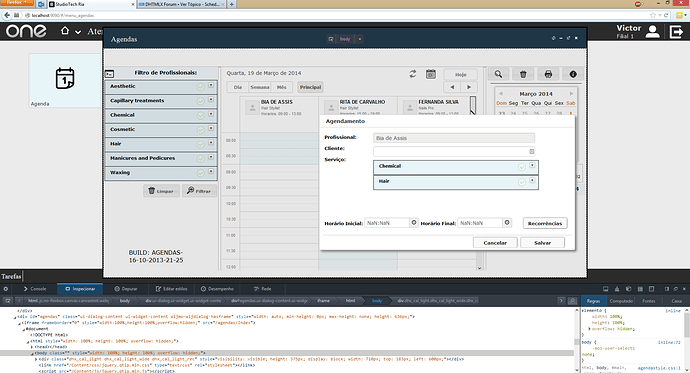The height and width of the screenshot is (373, 690).
Task: Click the refresh arrows icon beside date
Action: [x=412, y=74]
